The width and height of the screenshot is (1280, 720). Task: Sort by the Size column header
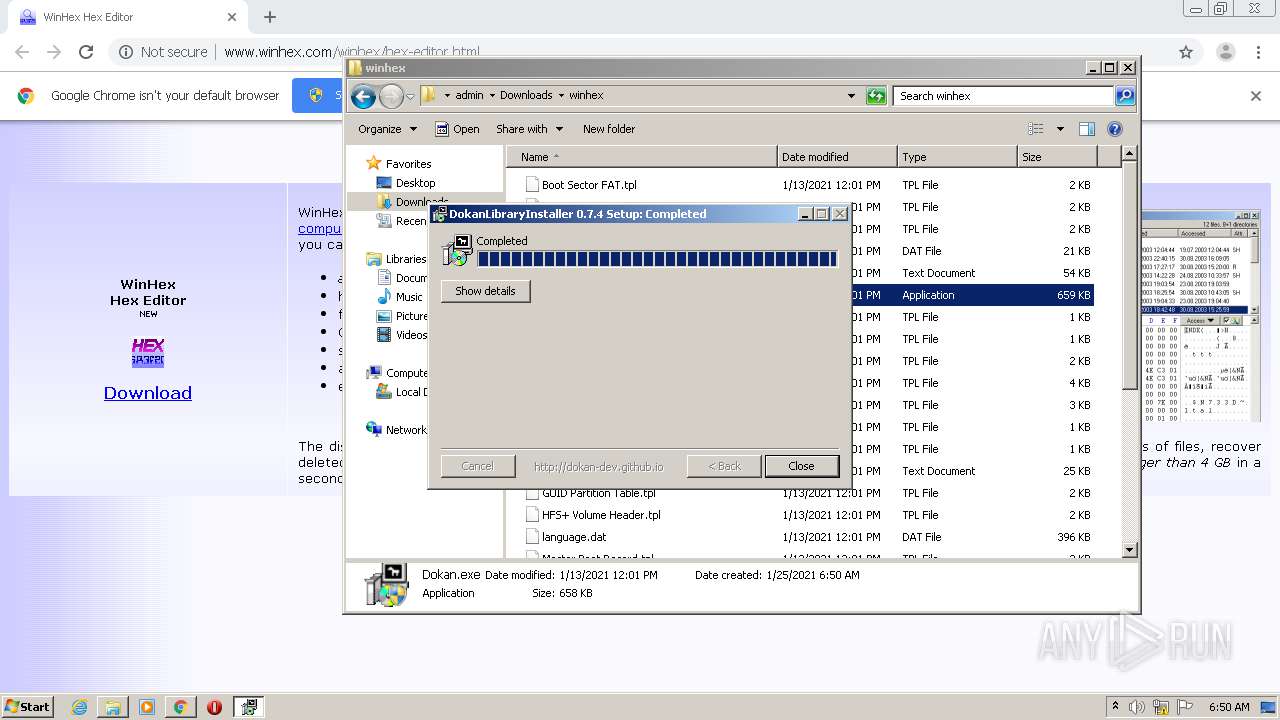point(1057,157)
